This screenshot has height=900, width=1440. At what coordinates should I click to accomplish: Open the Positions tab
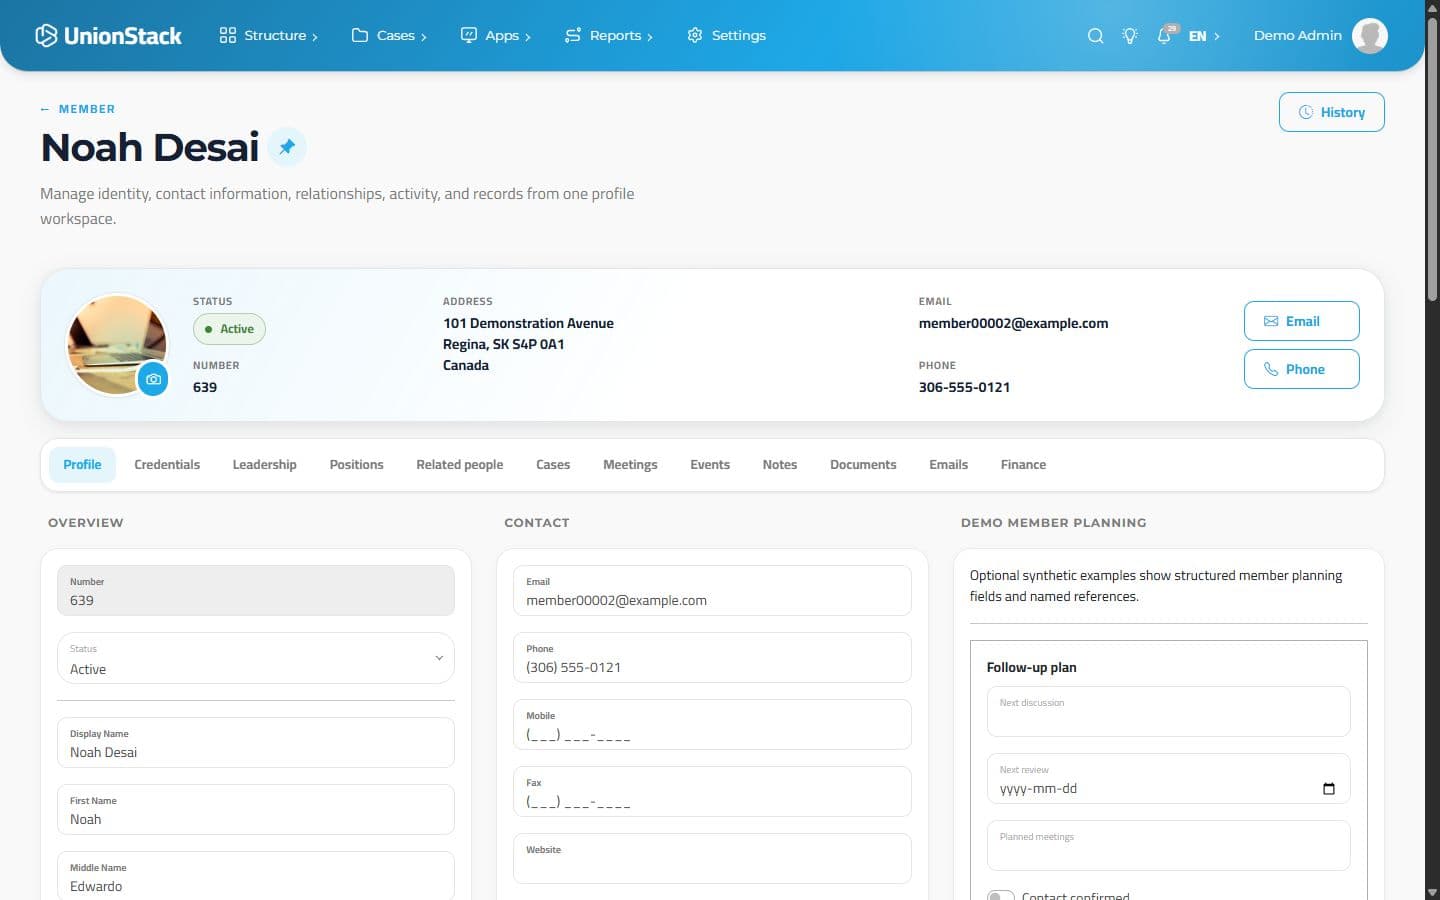coord(357,465)
